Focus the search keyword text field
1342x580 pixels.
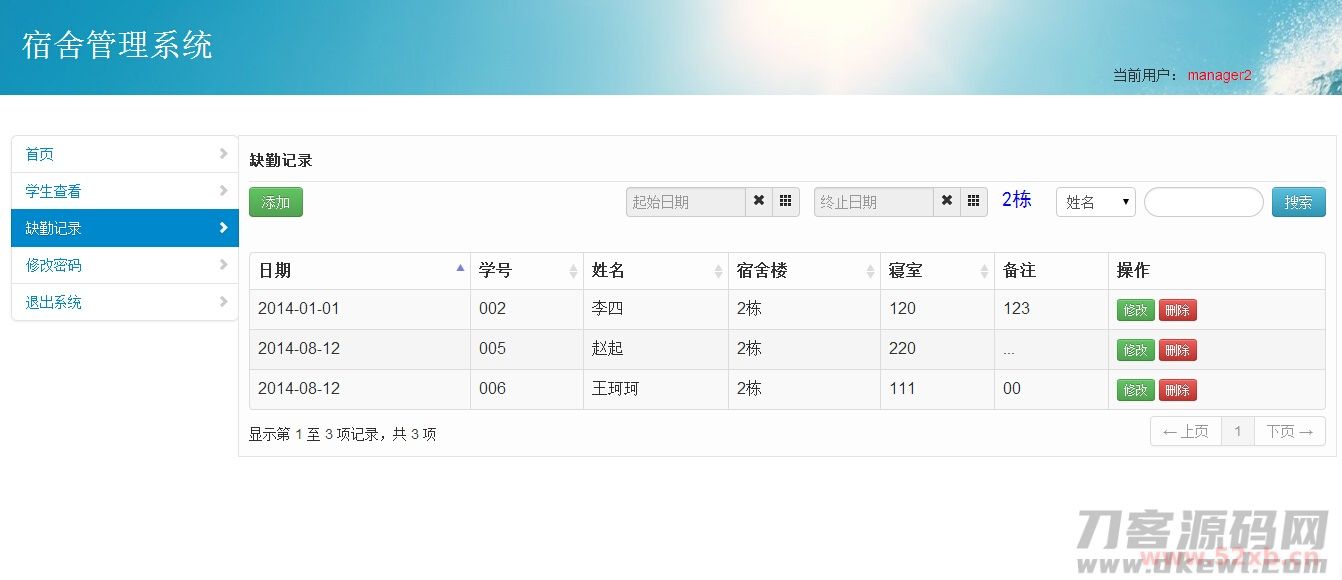point(1203,202)
